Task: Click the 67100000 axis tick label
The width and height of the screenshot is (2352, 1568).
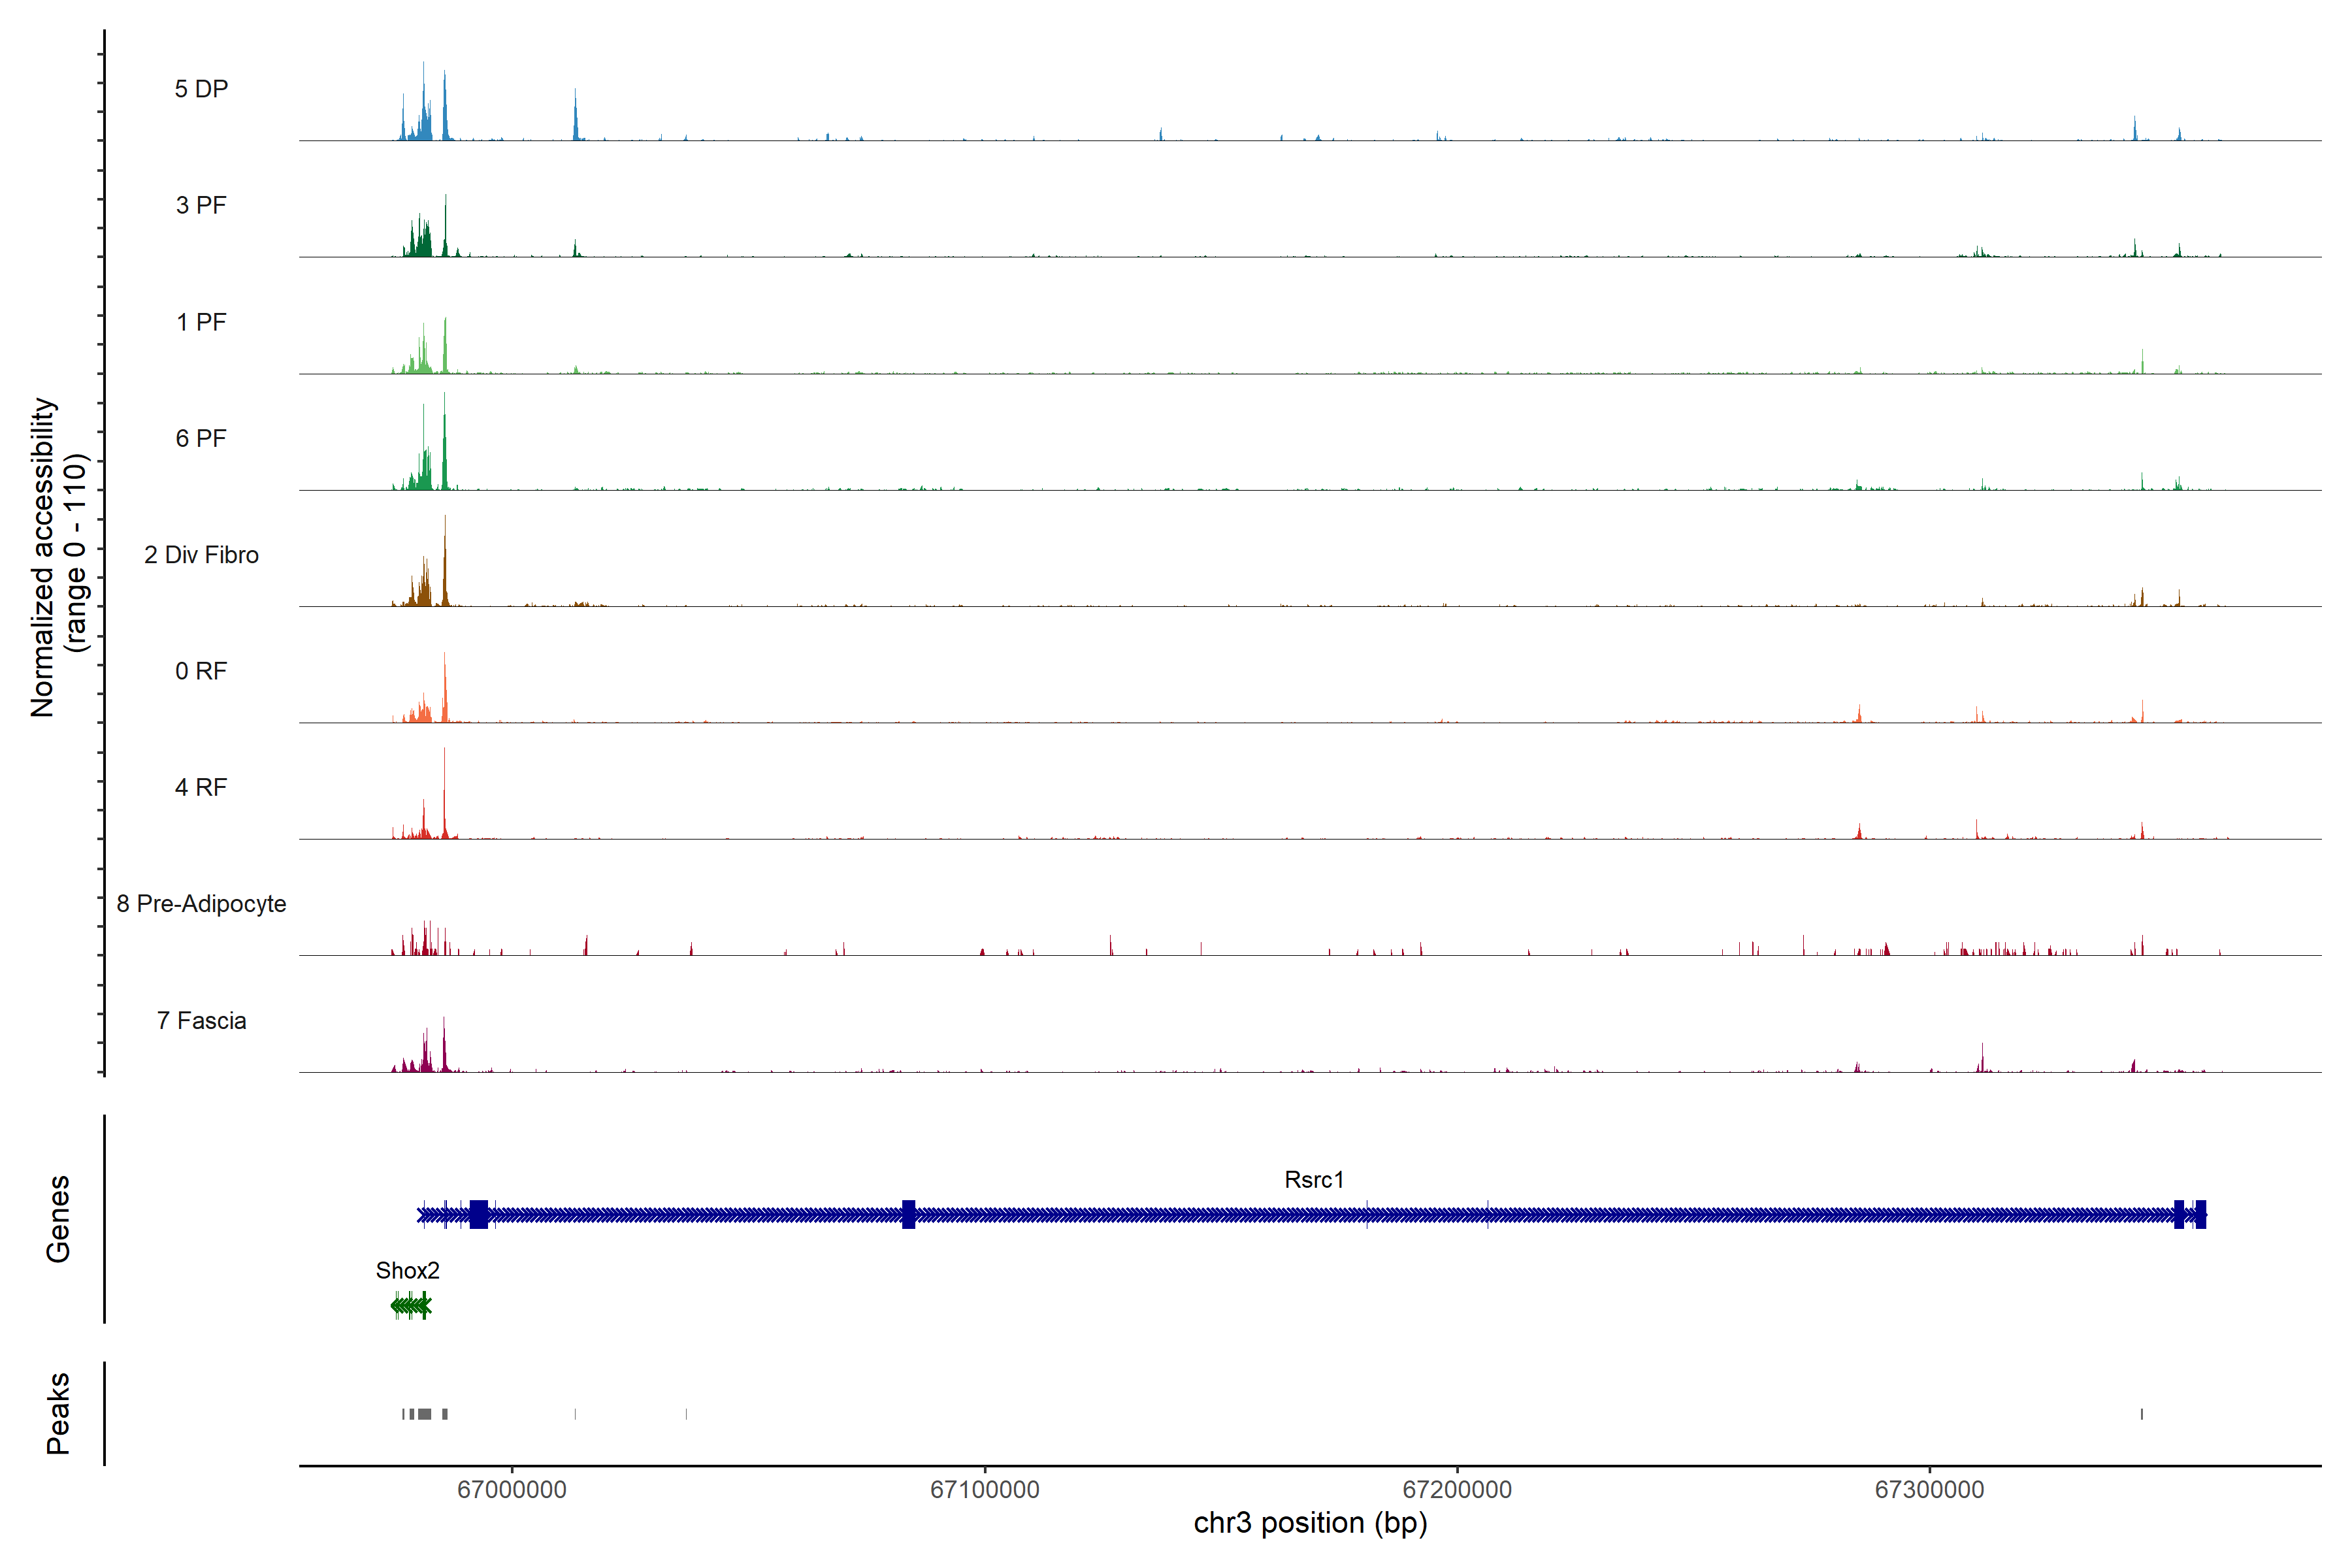Action: click(x=984, y=1489)
